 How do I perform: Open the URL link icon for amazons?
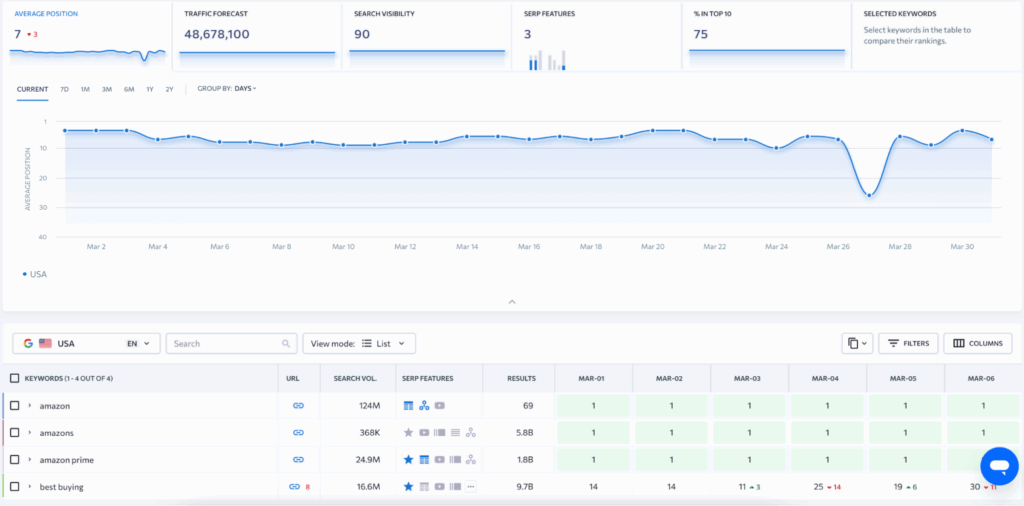click(298, 432)
